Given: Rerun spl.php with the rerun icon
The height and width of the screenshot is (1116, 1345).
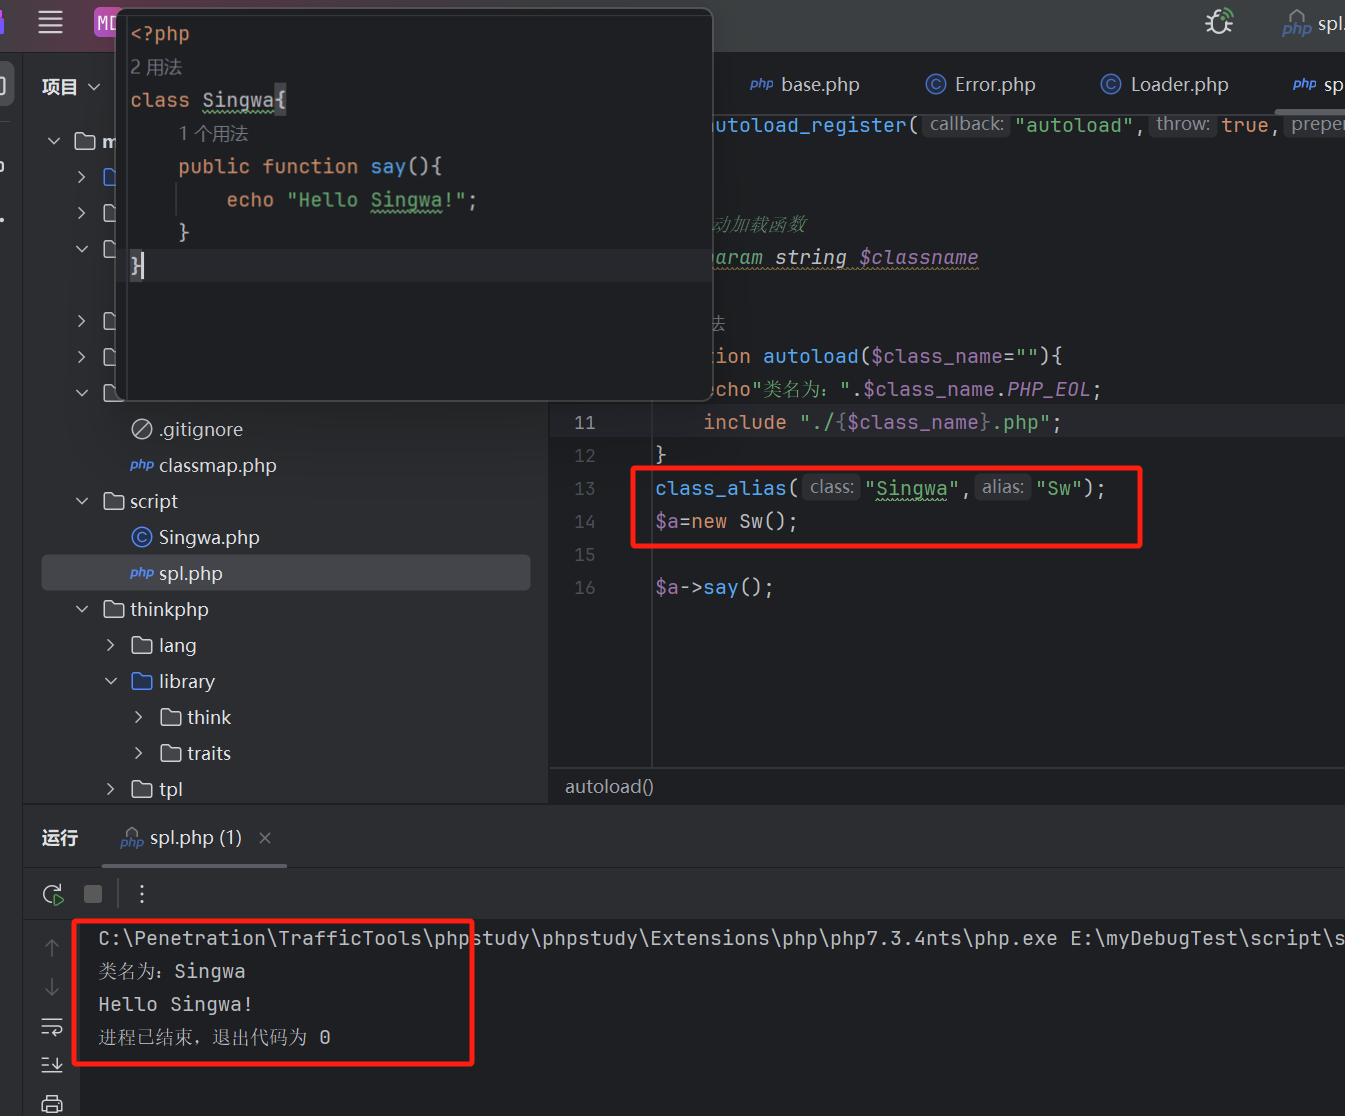Looking at the screenshot, I should point(53,894).
